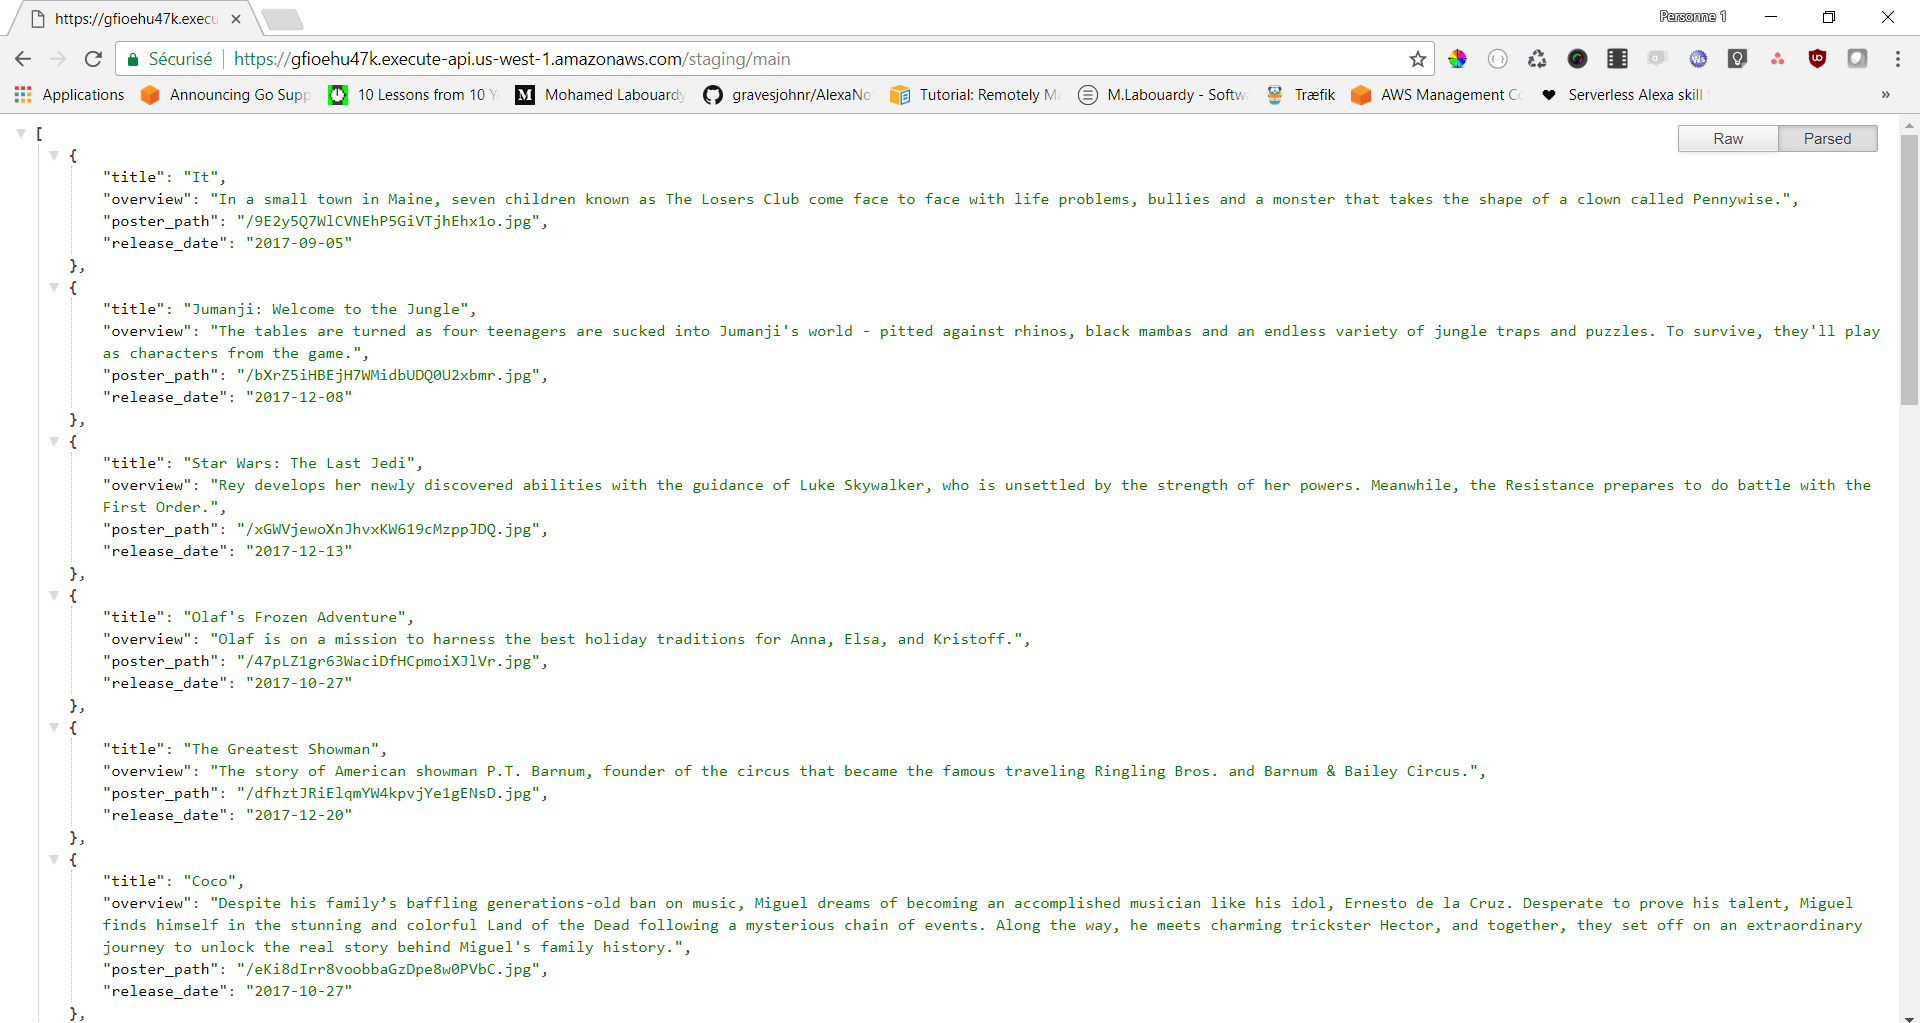Screen dimensions: 1920x1023
Task: Collapse the root JSON array
Action: tap(20, 133)
